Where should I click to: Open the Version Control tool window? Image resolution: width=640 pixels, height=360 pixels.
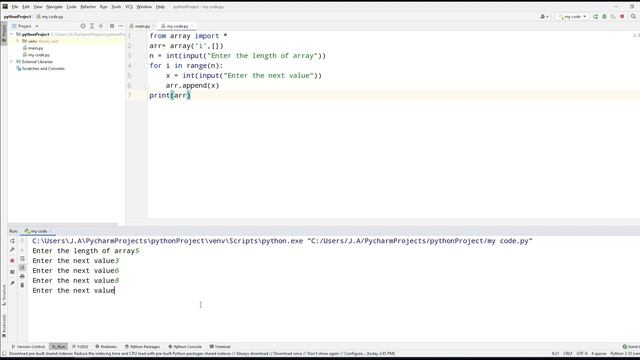click(29, 347)
